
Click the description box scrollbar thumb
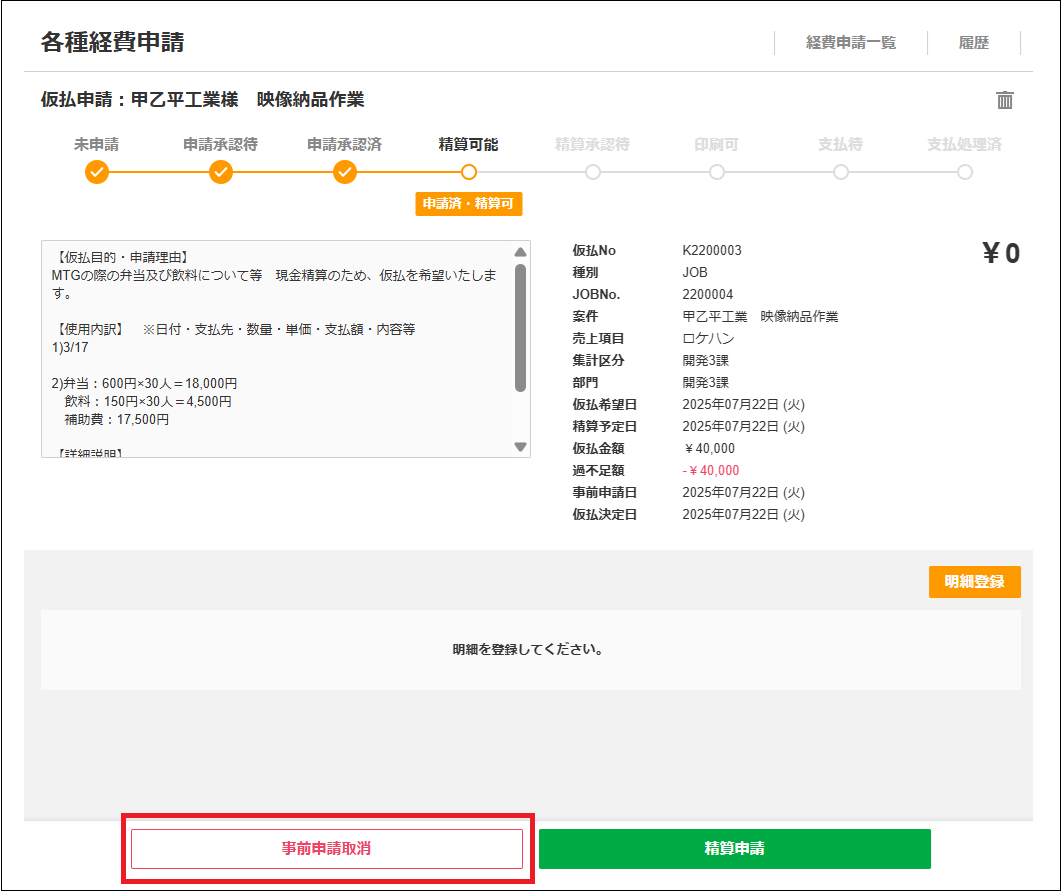(520, 328)
